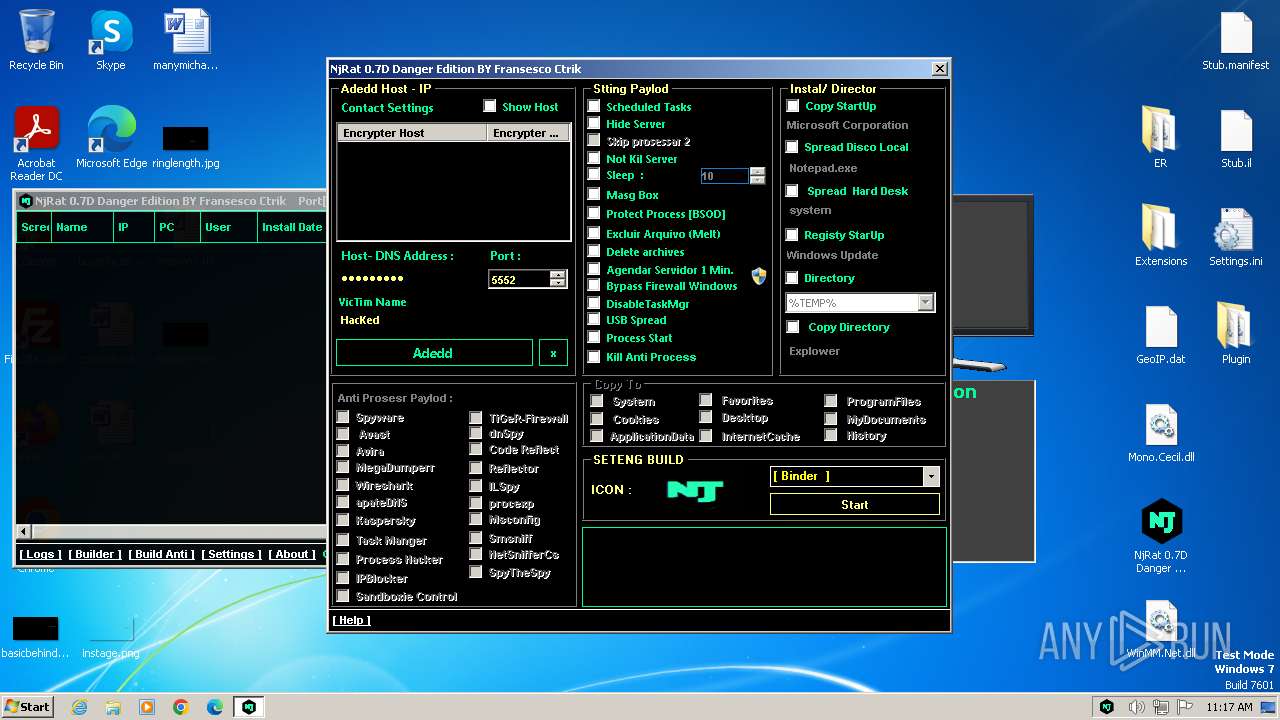Image resolution: width=1280 pixels, height=720 pixels.
Task: Open basicbehind desktop file icon
Action: 36,636
